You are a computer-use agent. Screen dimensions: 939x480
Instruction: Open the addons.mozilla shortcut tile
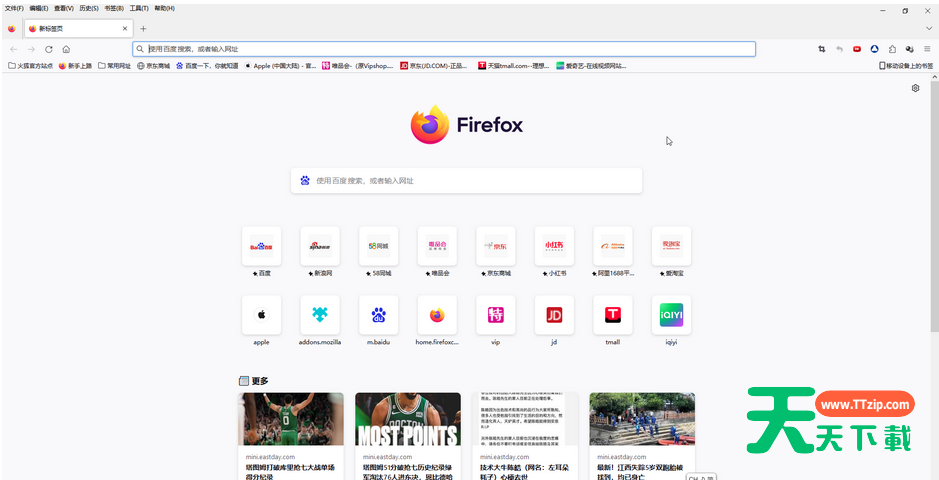point(320,315)
